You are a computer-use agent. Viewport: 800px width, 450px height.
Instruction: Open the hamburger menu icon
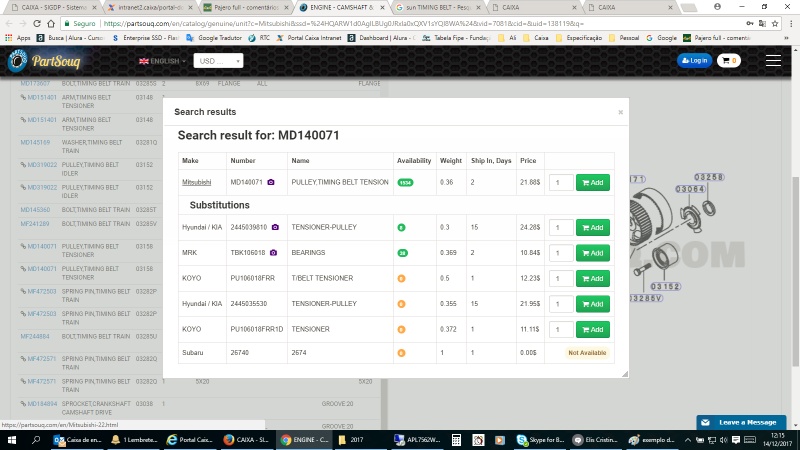pyautogui.click(x=773, y=60)
